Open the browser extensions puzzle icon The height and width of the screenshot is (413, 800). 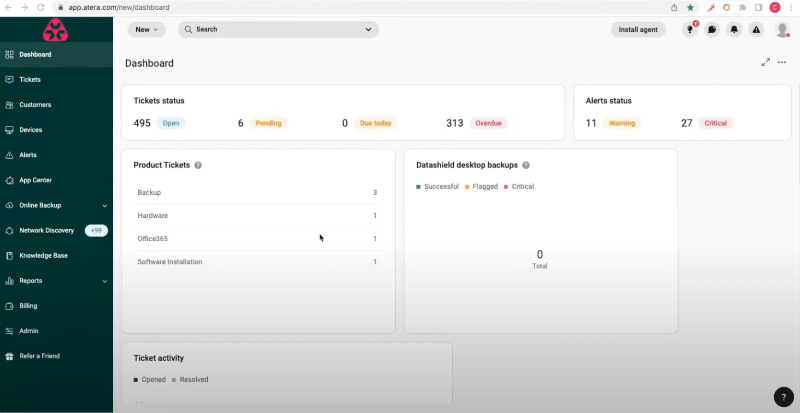742,8
